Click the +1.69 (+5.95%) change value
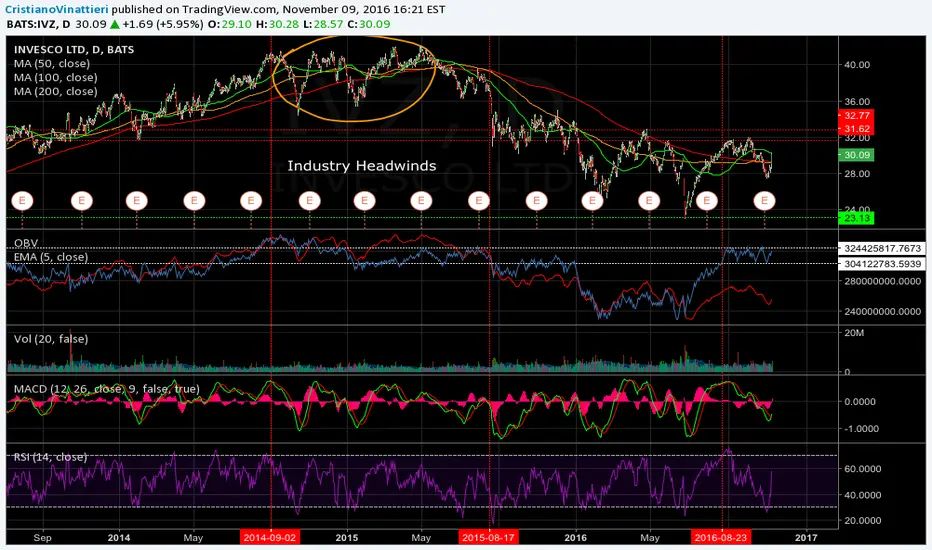Image resolution: width=932 pixels, height=550 pixels. (162, 24)
